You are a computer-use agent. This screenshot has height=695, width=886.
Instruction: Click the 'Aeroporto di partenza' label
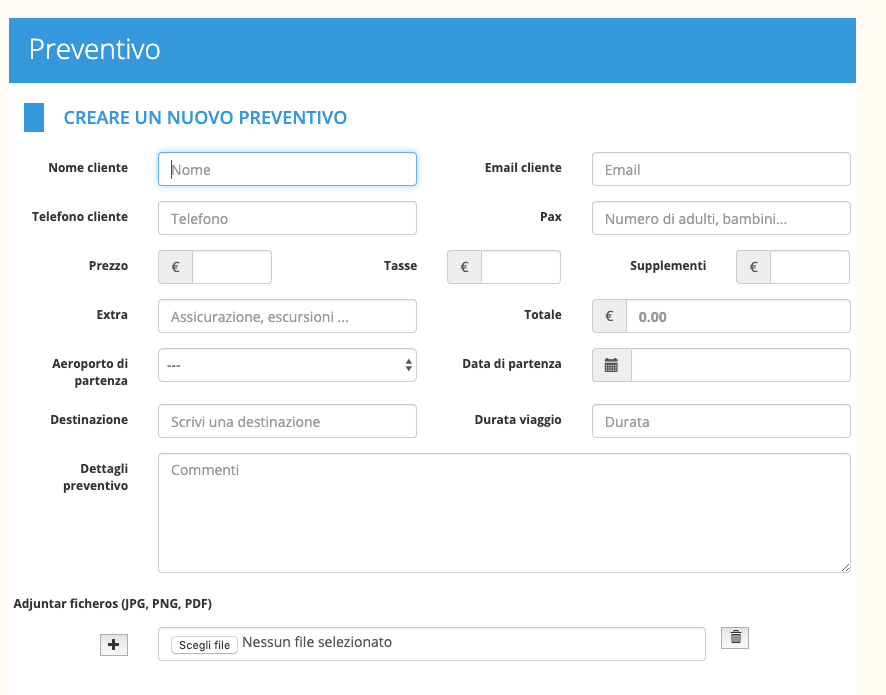tap(90, 372)
